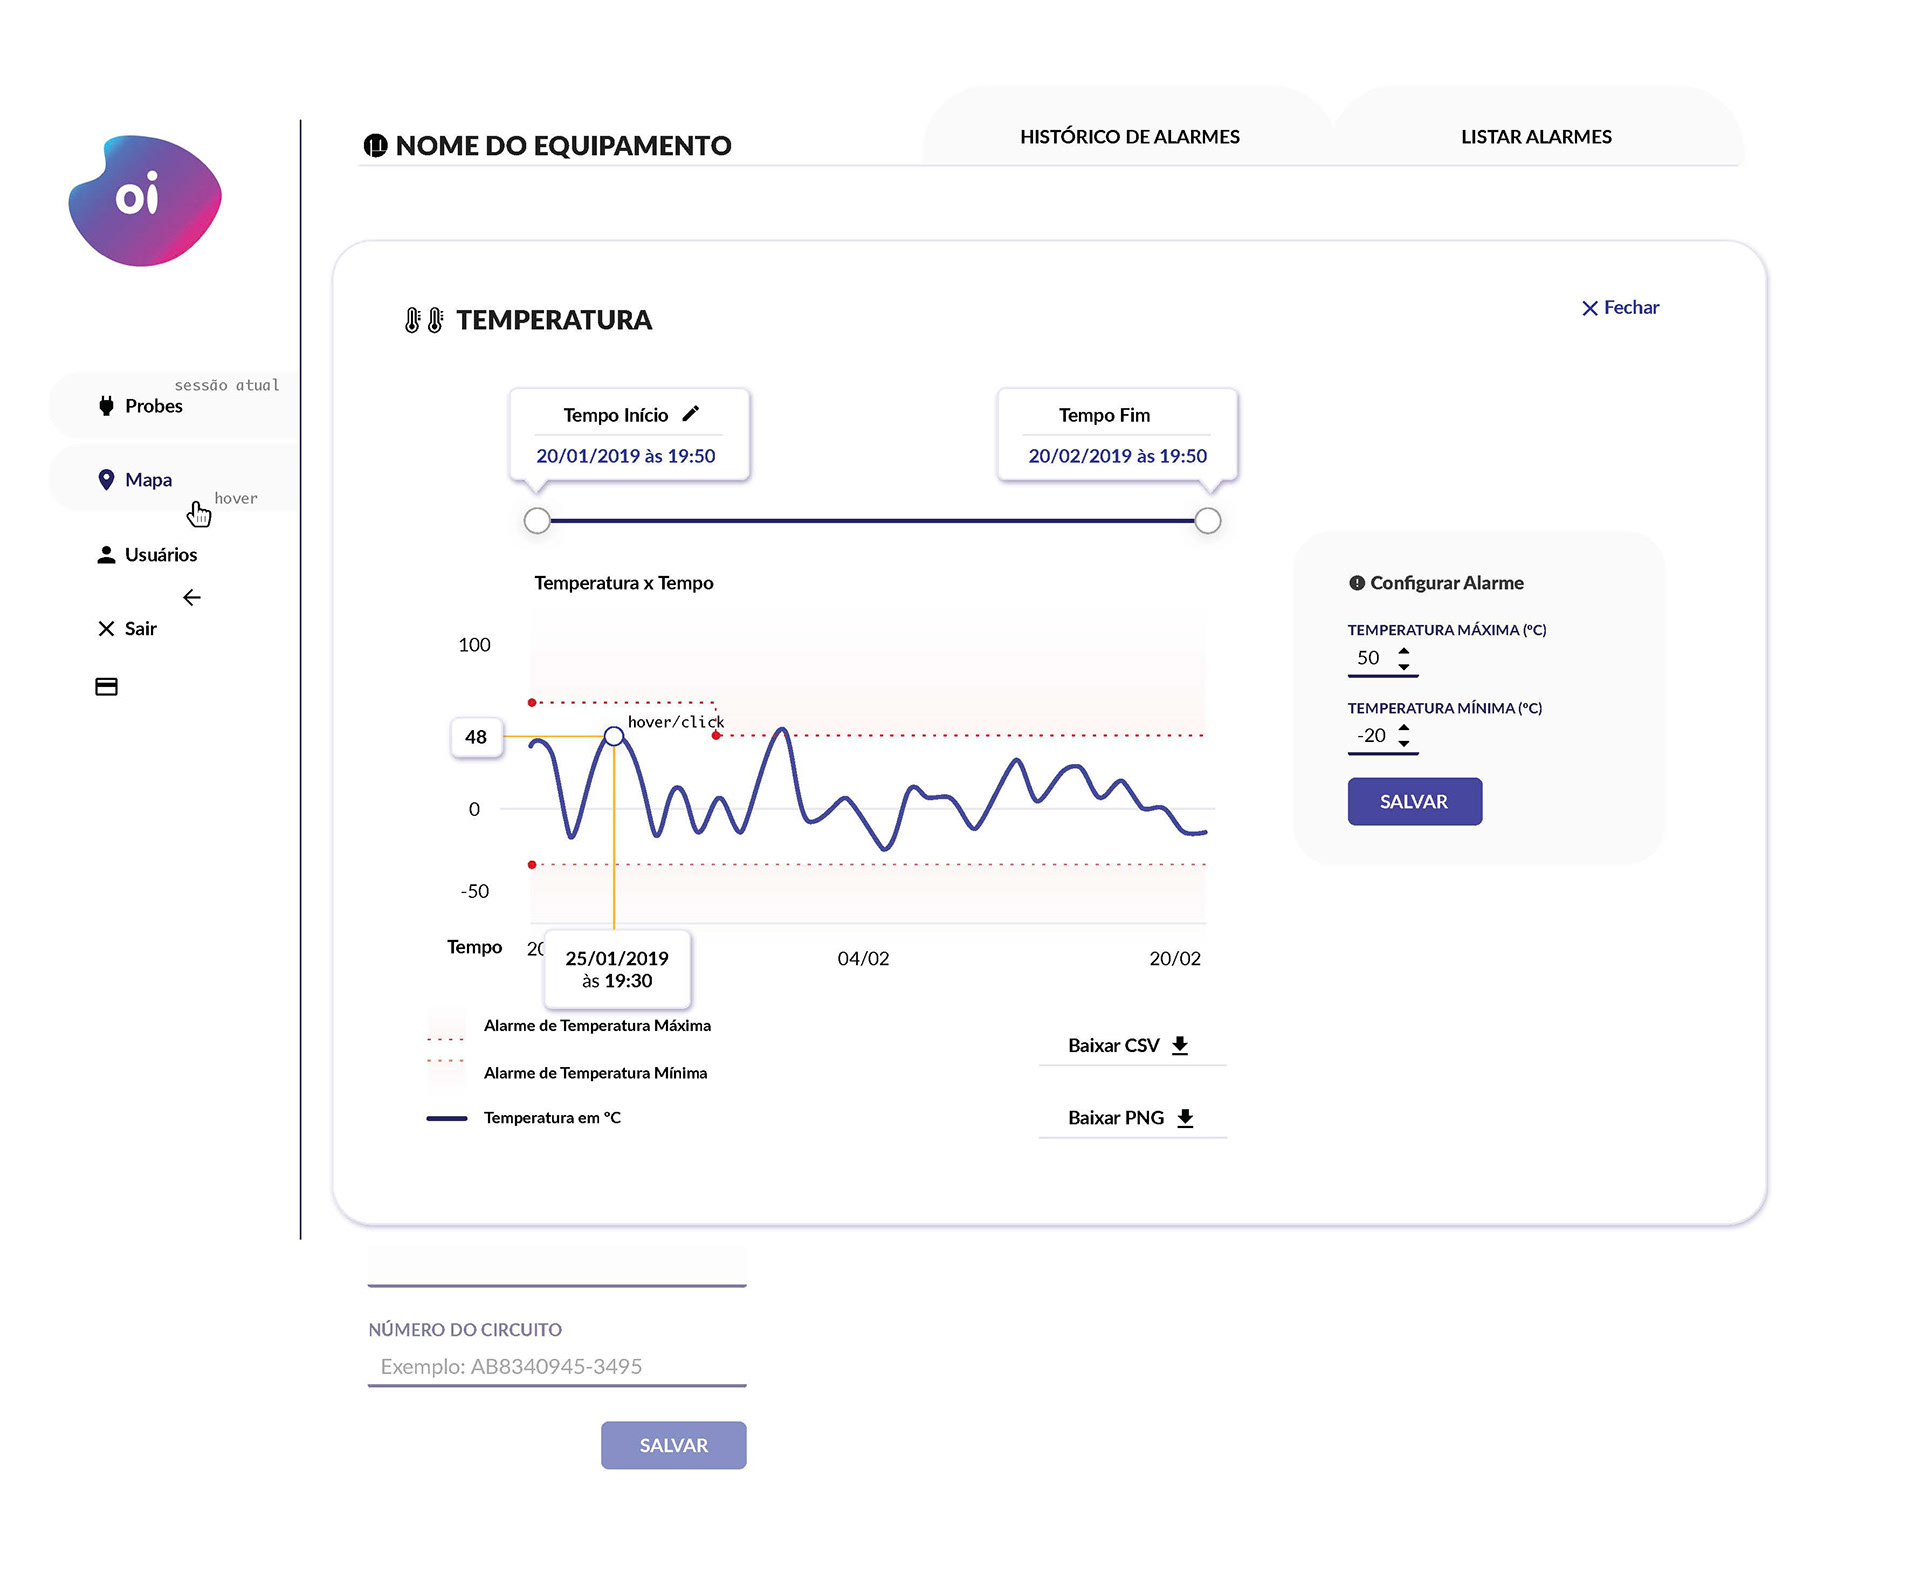Screen dimensions: 1920x1574
Task: Click the plug icon beside Probes
Action: tap(106, 406)
